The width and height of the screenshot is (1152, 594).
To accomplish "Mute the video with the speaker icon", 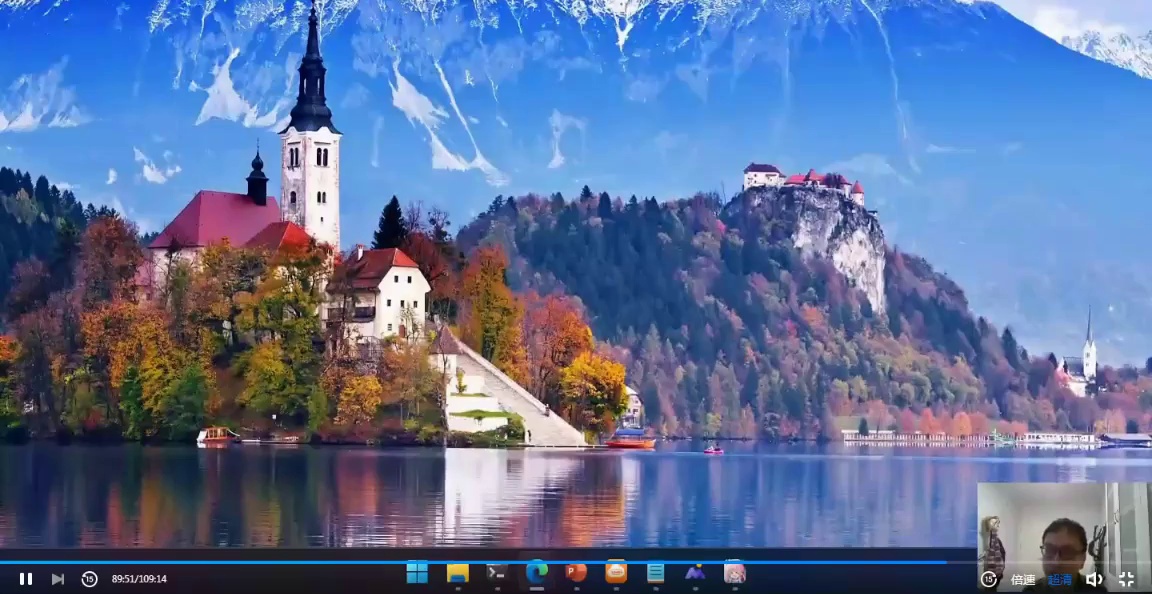I will pyautogui.click(x=1094, y=579).
